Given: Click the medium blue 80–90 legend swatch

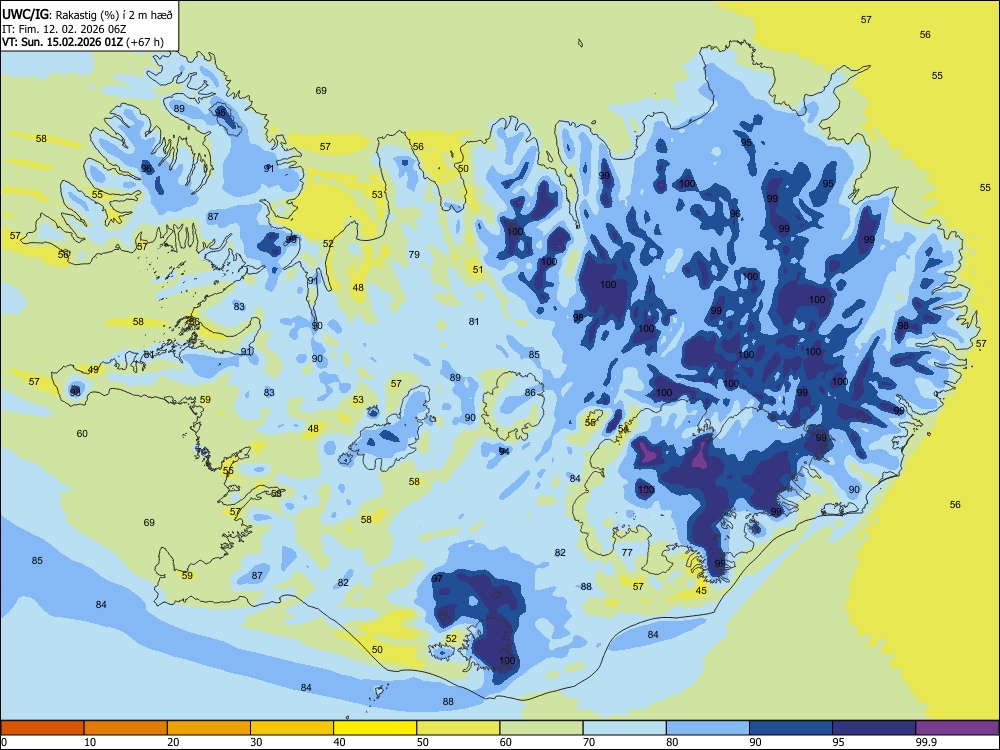Looking at the screenshot, I should 708,728.
